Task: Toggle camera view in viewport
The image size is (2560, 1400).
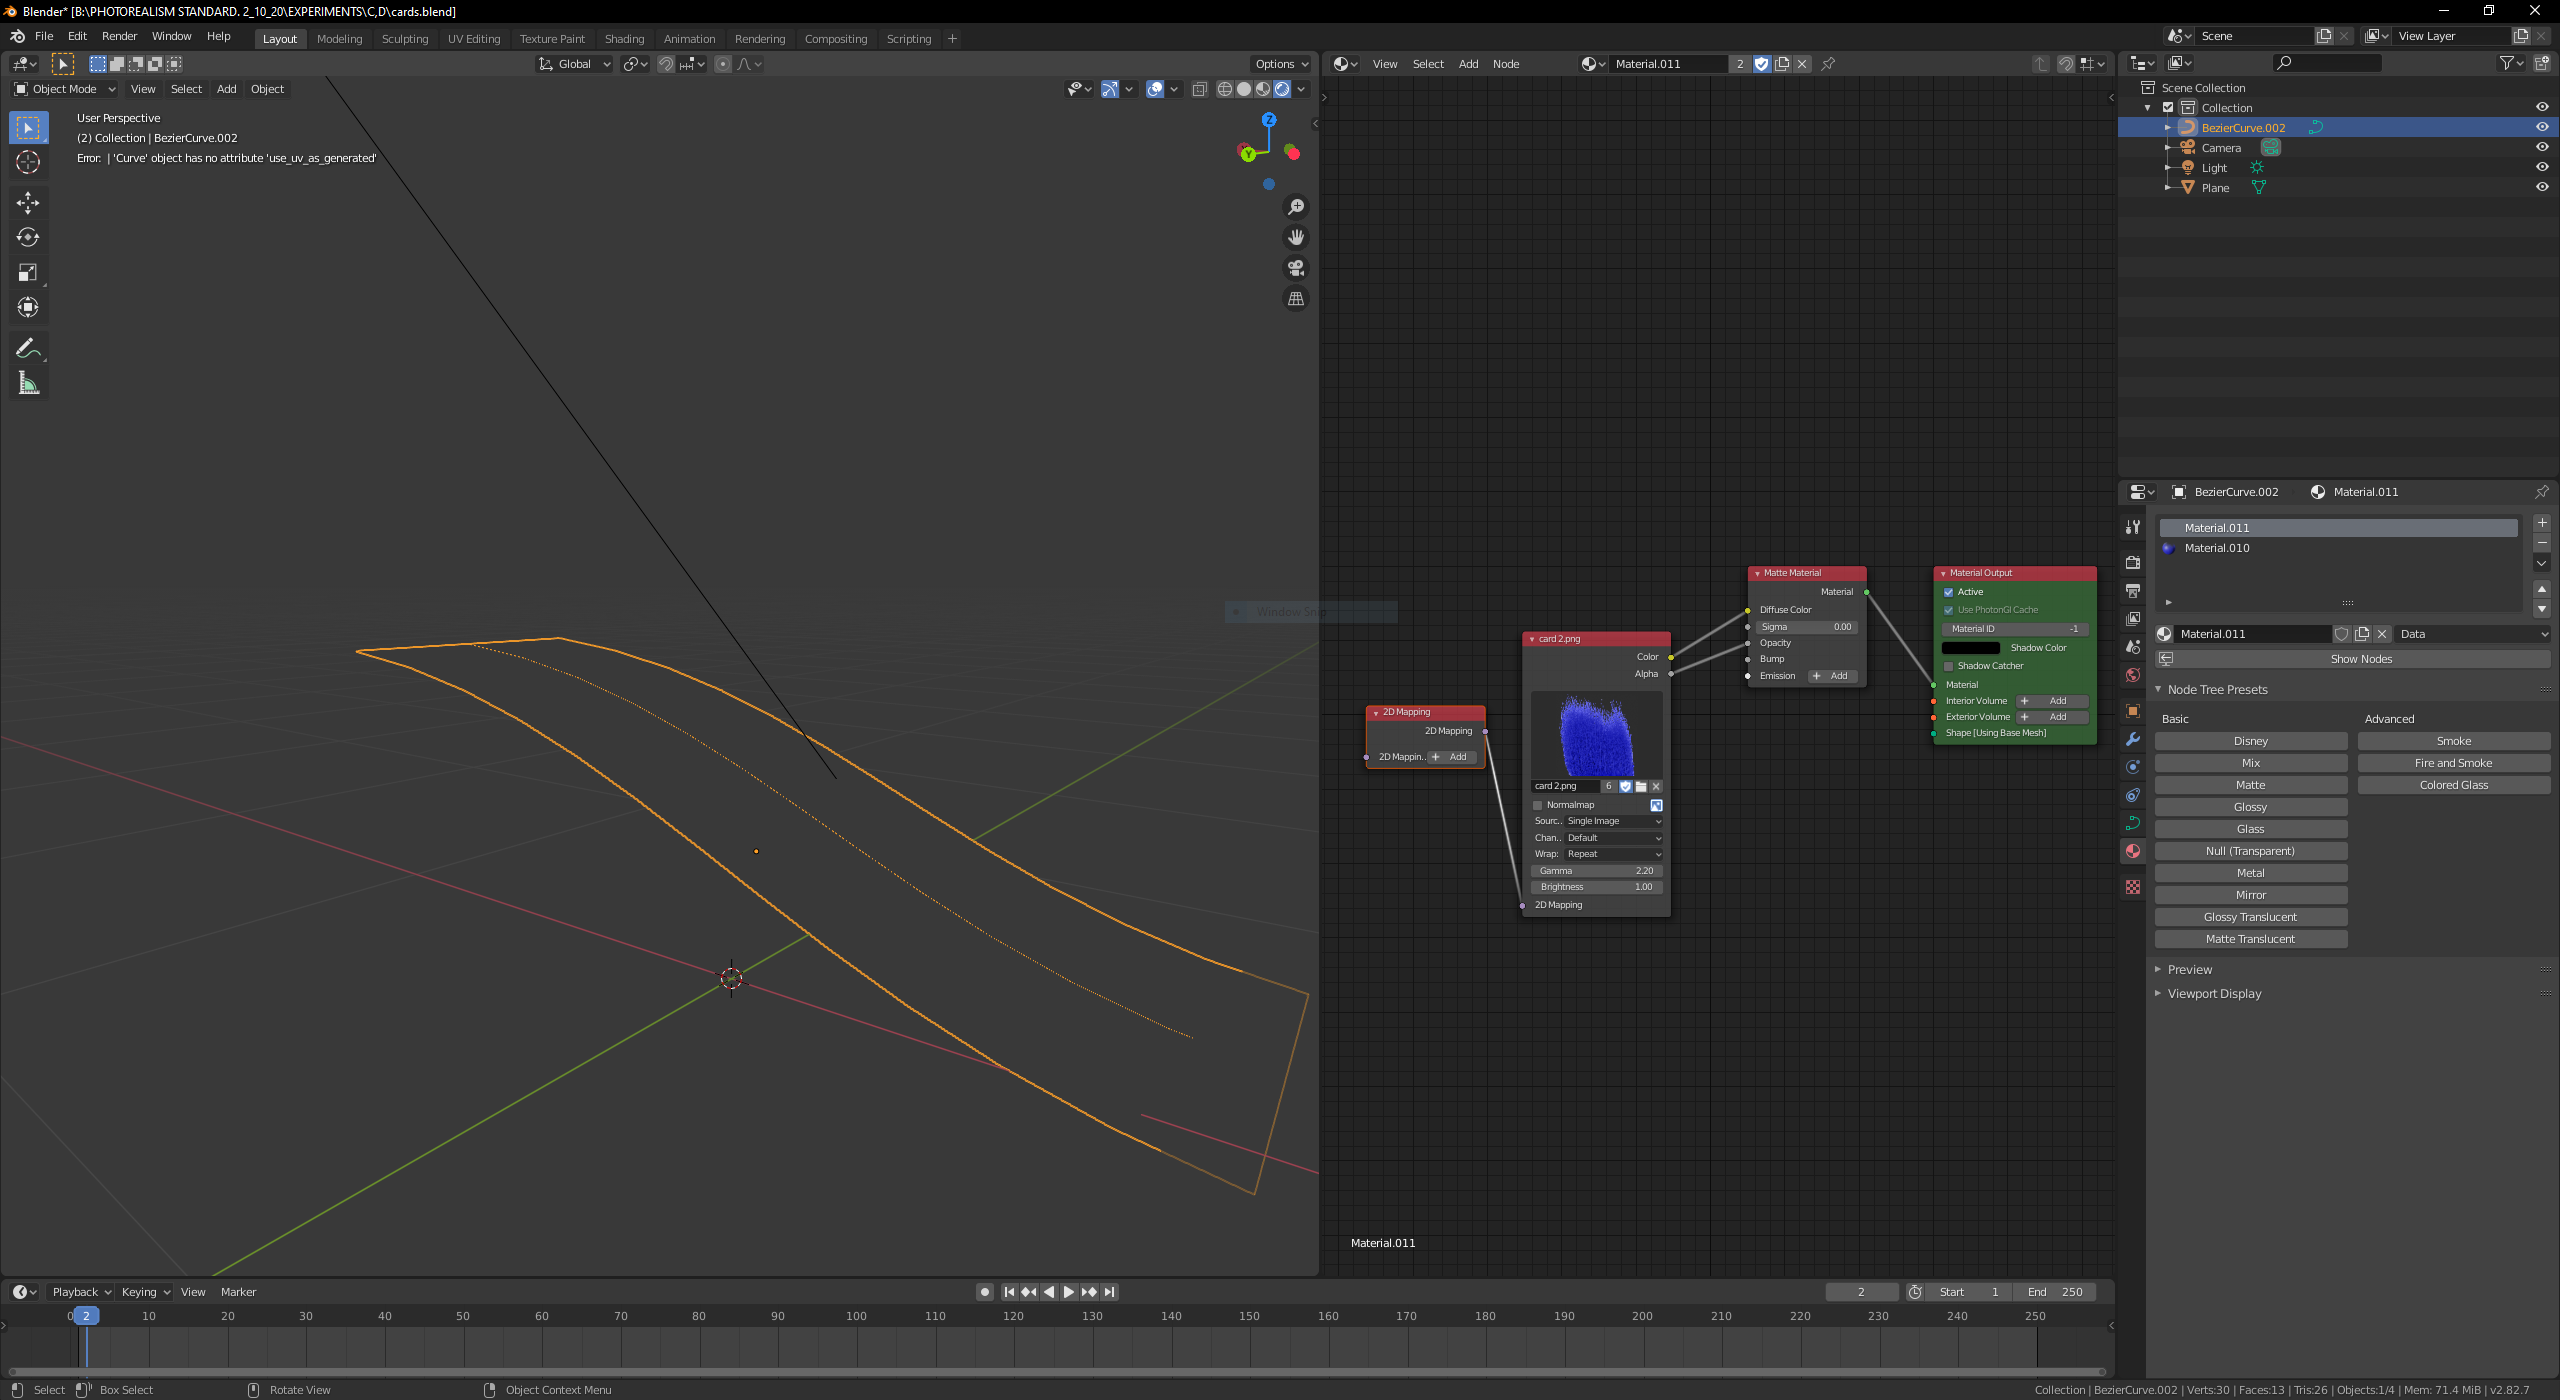Action: [1296, 268]
